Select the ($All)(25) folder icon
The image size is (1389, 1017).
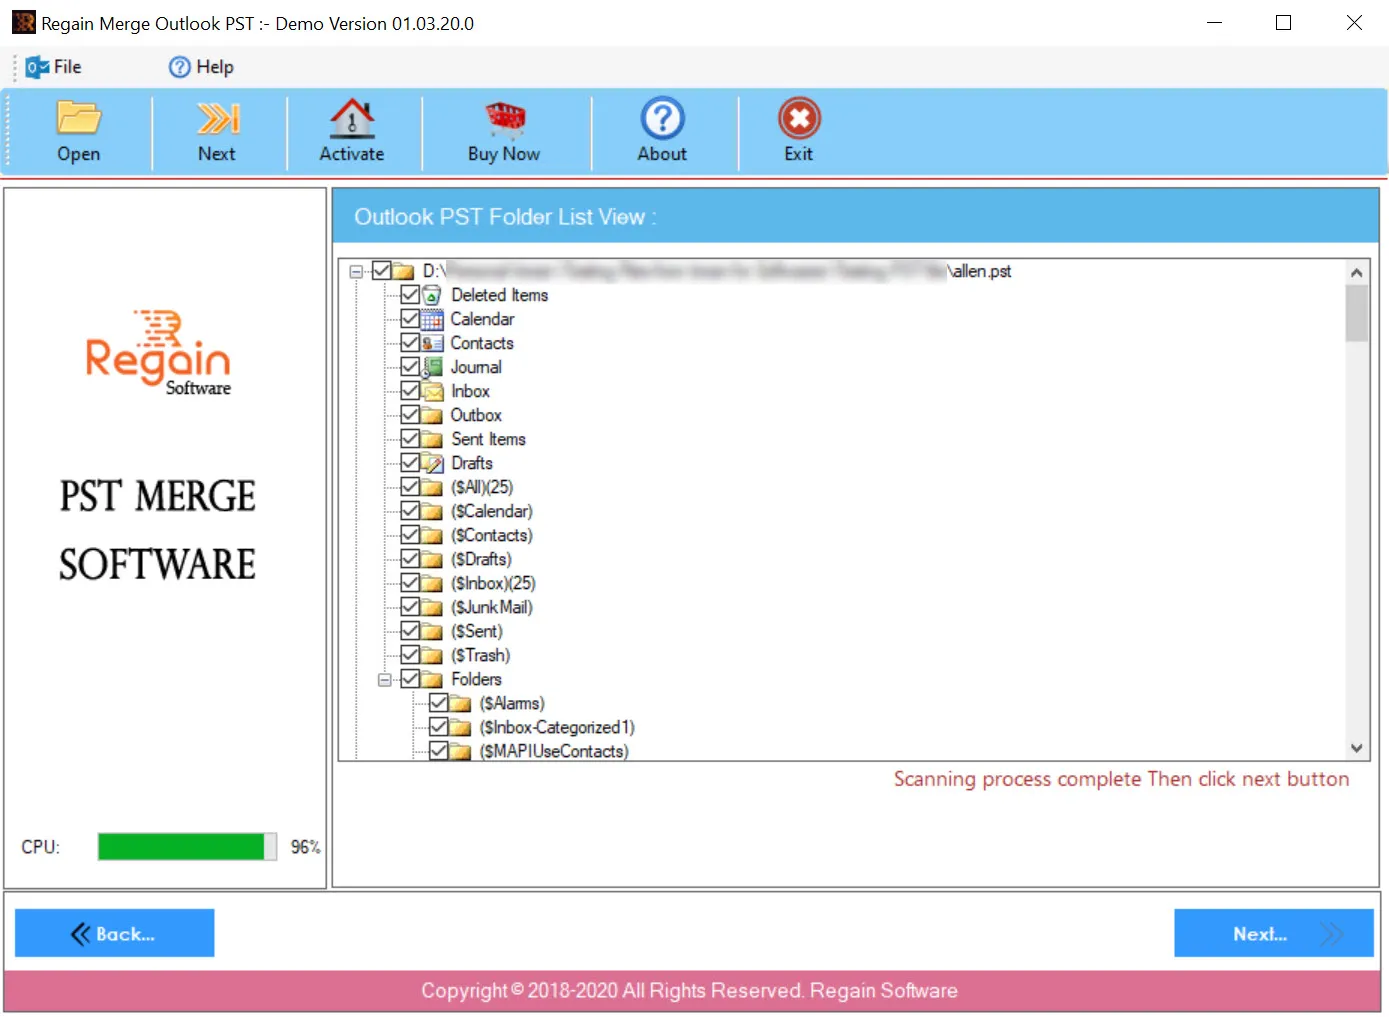coord(432,487)
